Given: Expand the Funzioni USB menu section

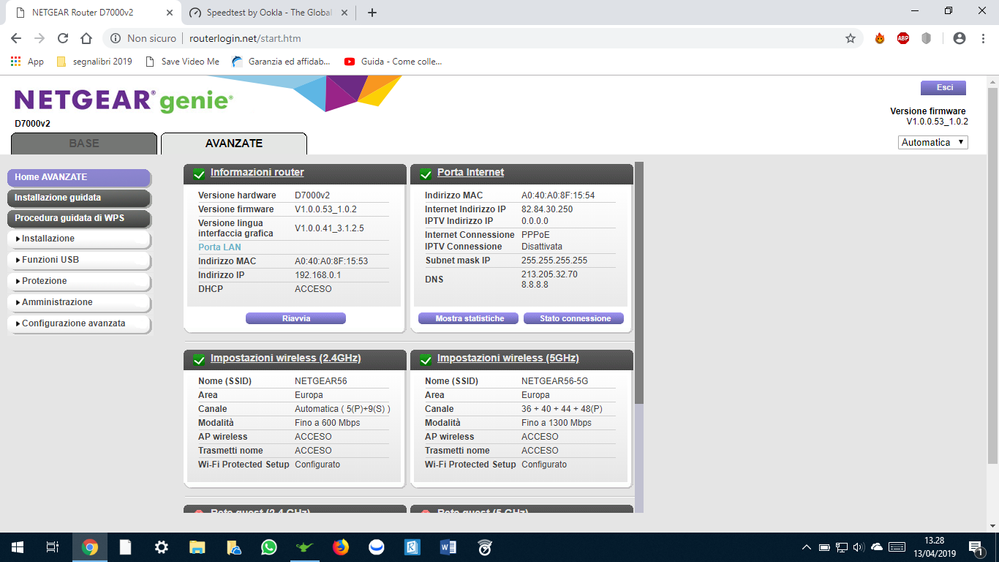Looking at the screenshot, I should pyautogui.click(x=79, y=260).
